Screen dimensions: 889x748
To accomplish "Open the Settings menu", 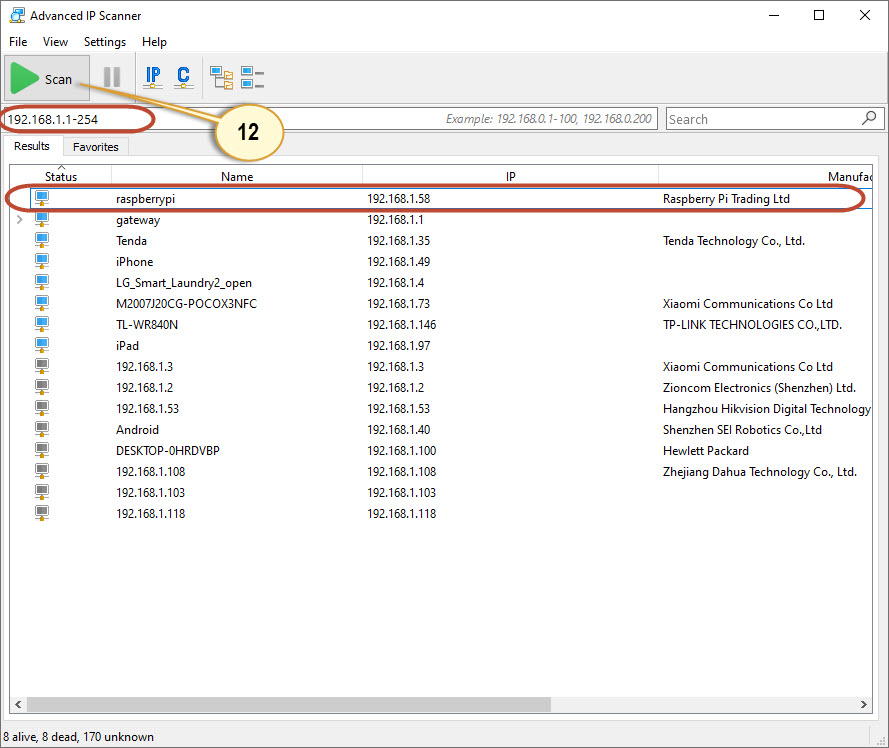I will [x=105, y=42].
